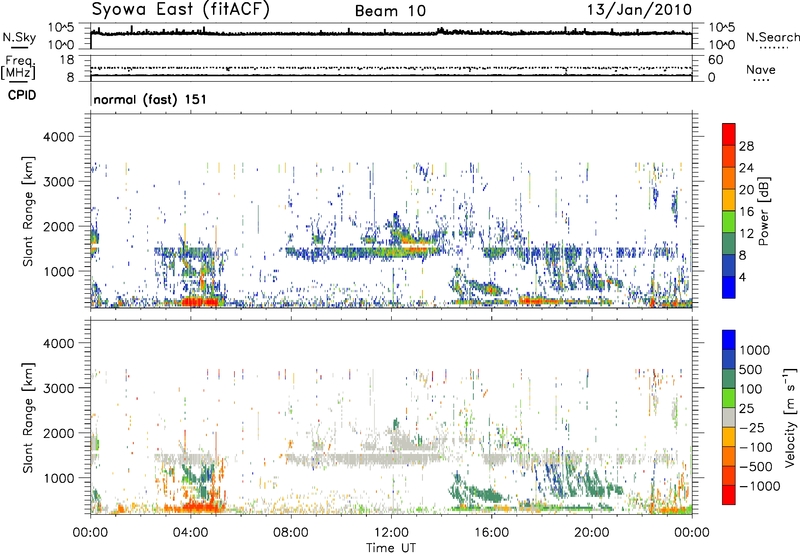This screenshot has width=800, height=554.
Task: Select the "Freq. [MHz]" axis label
Action: 18,67
